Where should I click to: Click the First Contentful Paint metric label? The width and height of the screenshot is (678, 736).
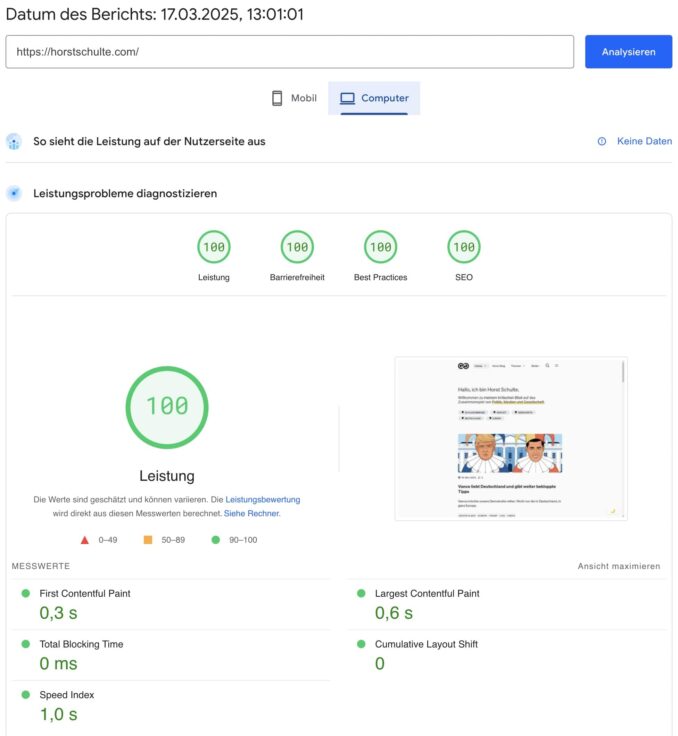click(x=85, y=593)
